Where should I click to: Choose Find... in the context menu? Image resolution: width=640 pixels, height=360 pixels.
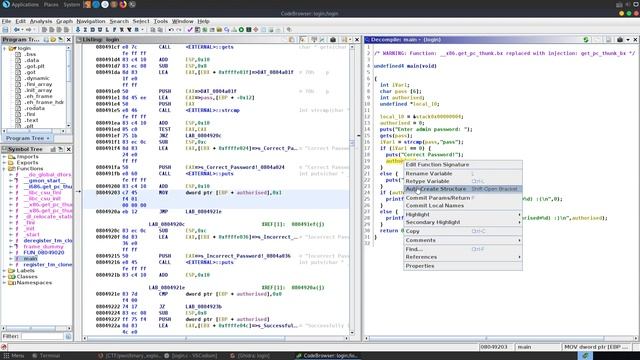pyautogui.click(x=463, y=249)
